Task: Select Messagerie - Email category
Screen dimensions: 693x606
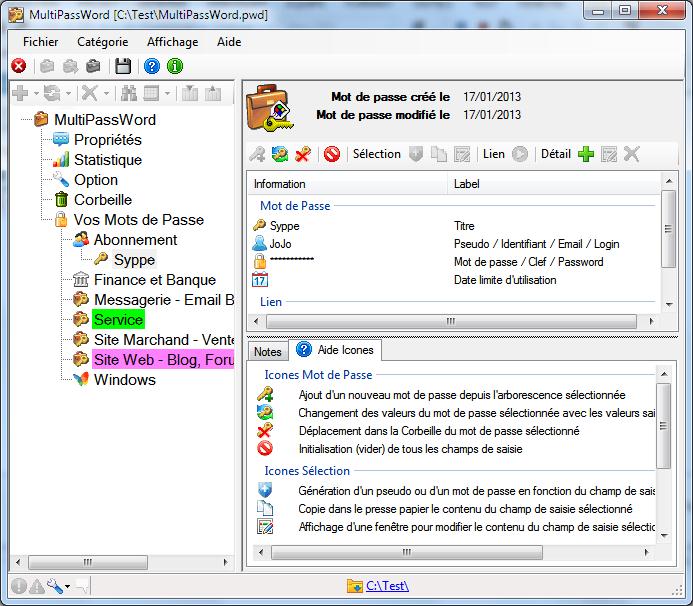Action: coord(164,300)
